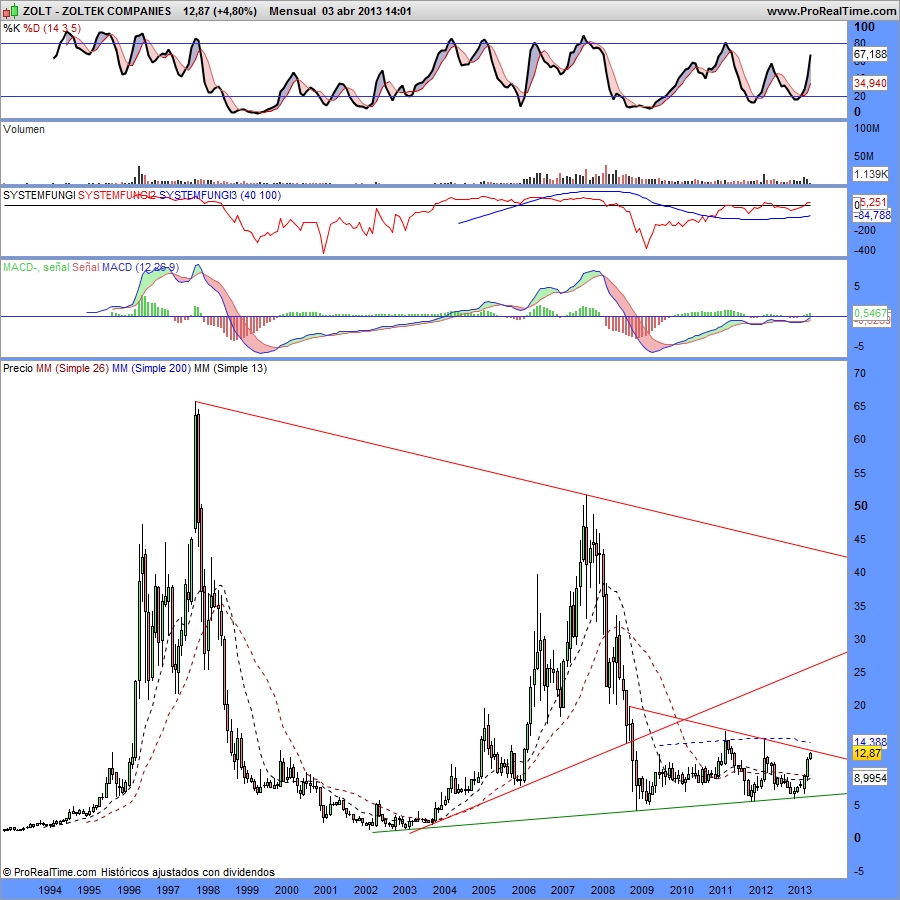Image resolution: width=900 pixels, height=900 pixels.
Task: Click the -400 axis label
Action: pos(864,250)
